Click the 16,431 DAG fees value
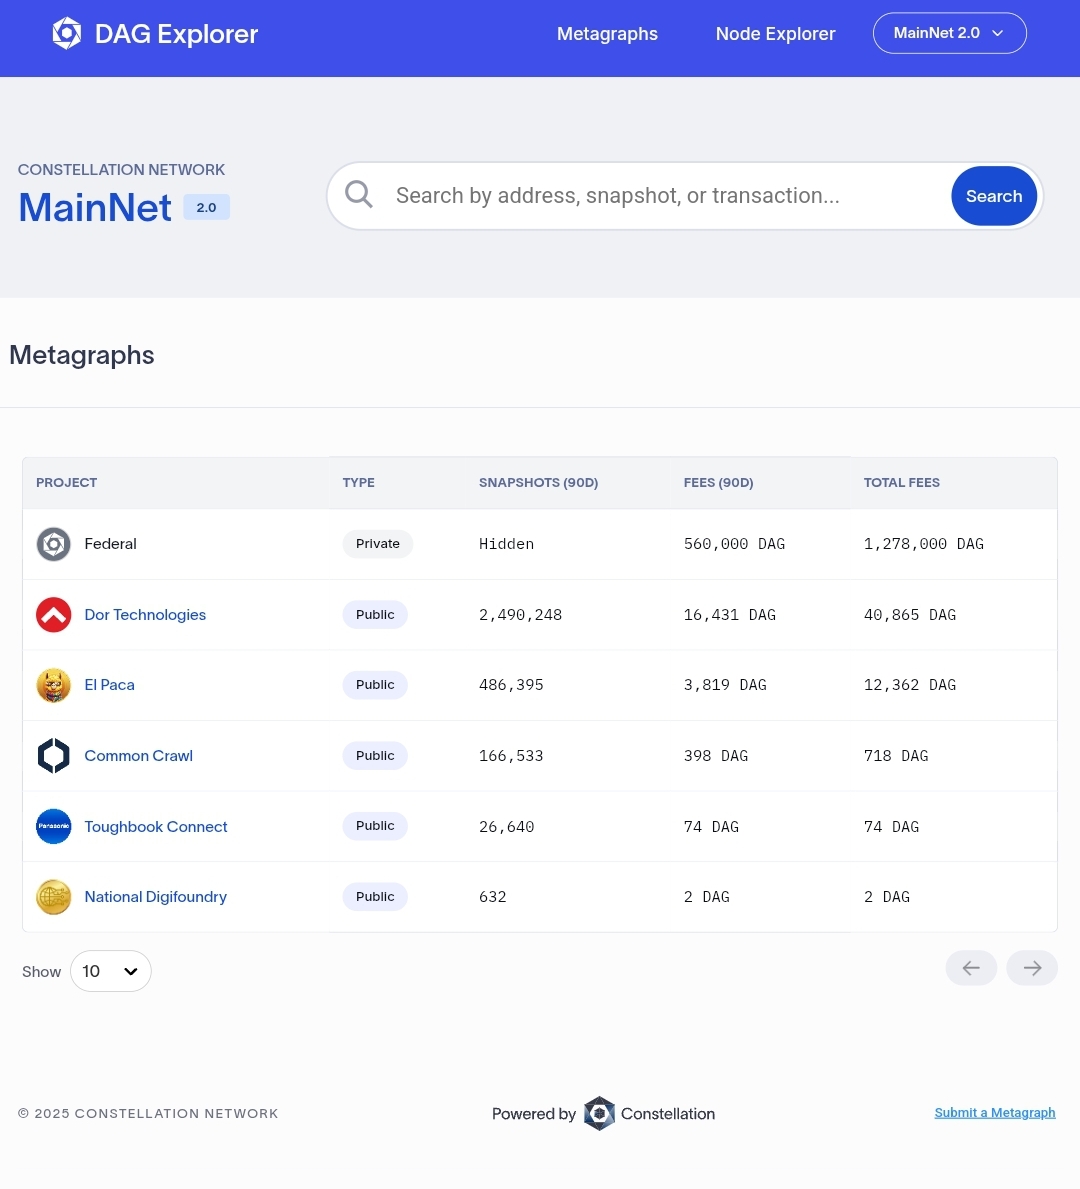The image size is (1080, 1189). click(x=730, y=615)
